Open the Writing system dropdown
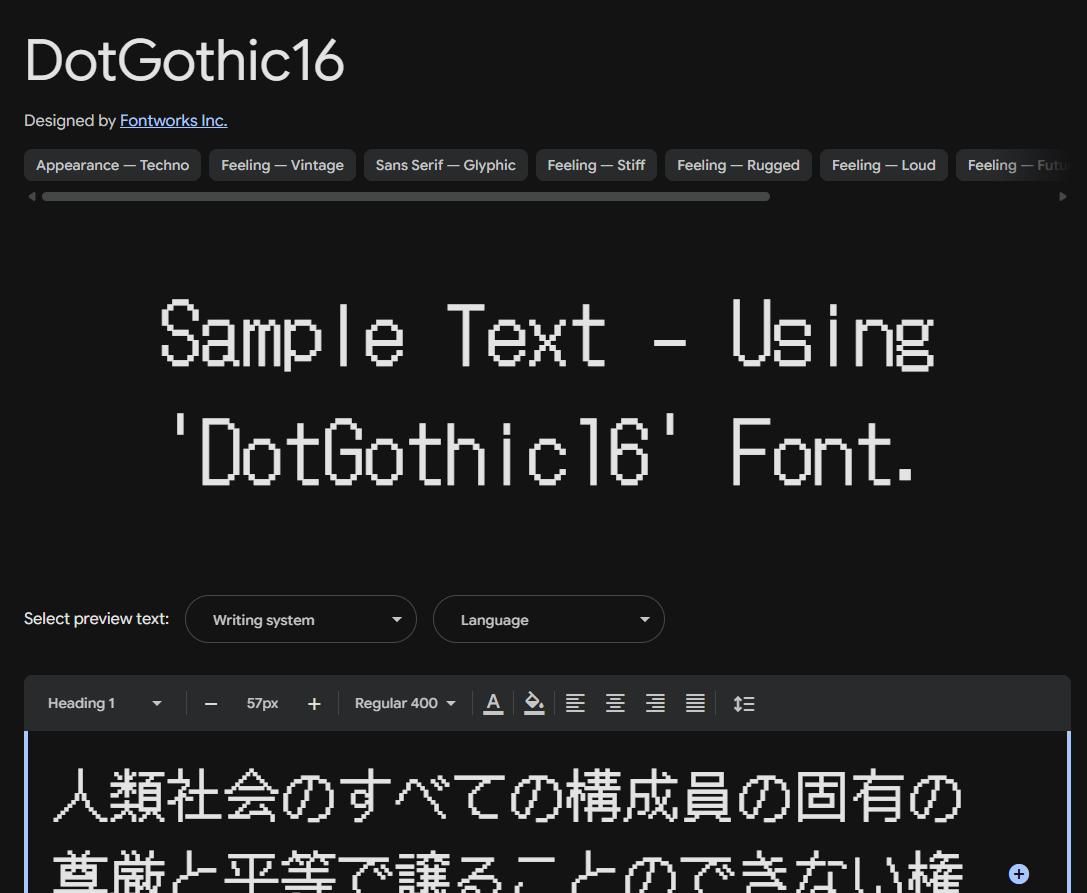This screenshot has width=1087, height=893. (301, 619)
